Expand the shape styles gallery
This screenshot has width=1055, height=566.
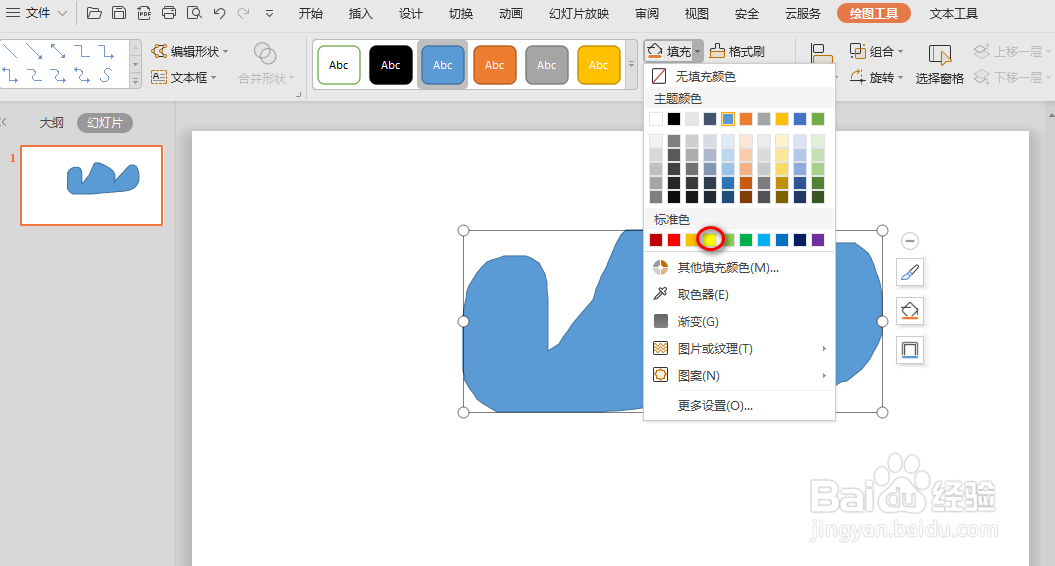pos(631,65)
